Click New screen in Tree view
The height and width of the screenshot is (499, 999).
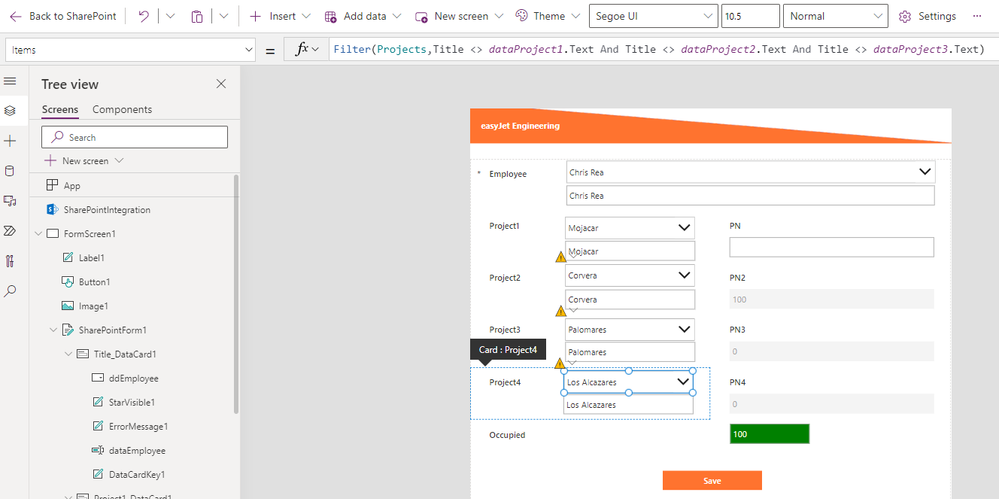(x=83, y=161)
